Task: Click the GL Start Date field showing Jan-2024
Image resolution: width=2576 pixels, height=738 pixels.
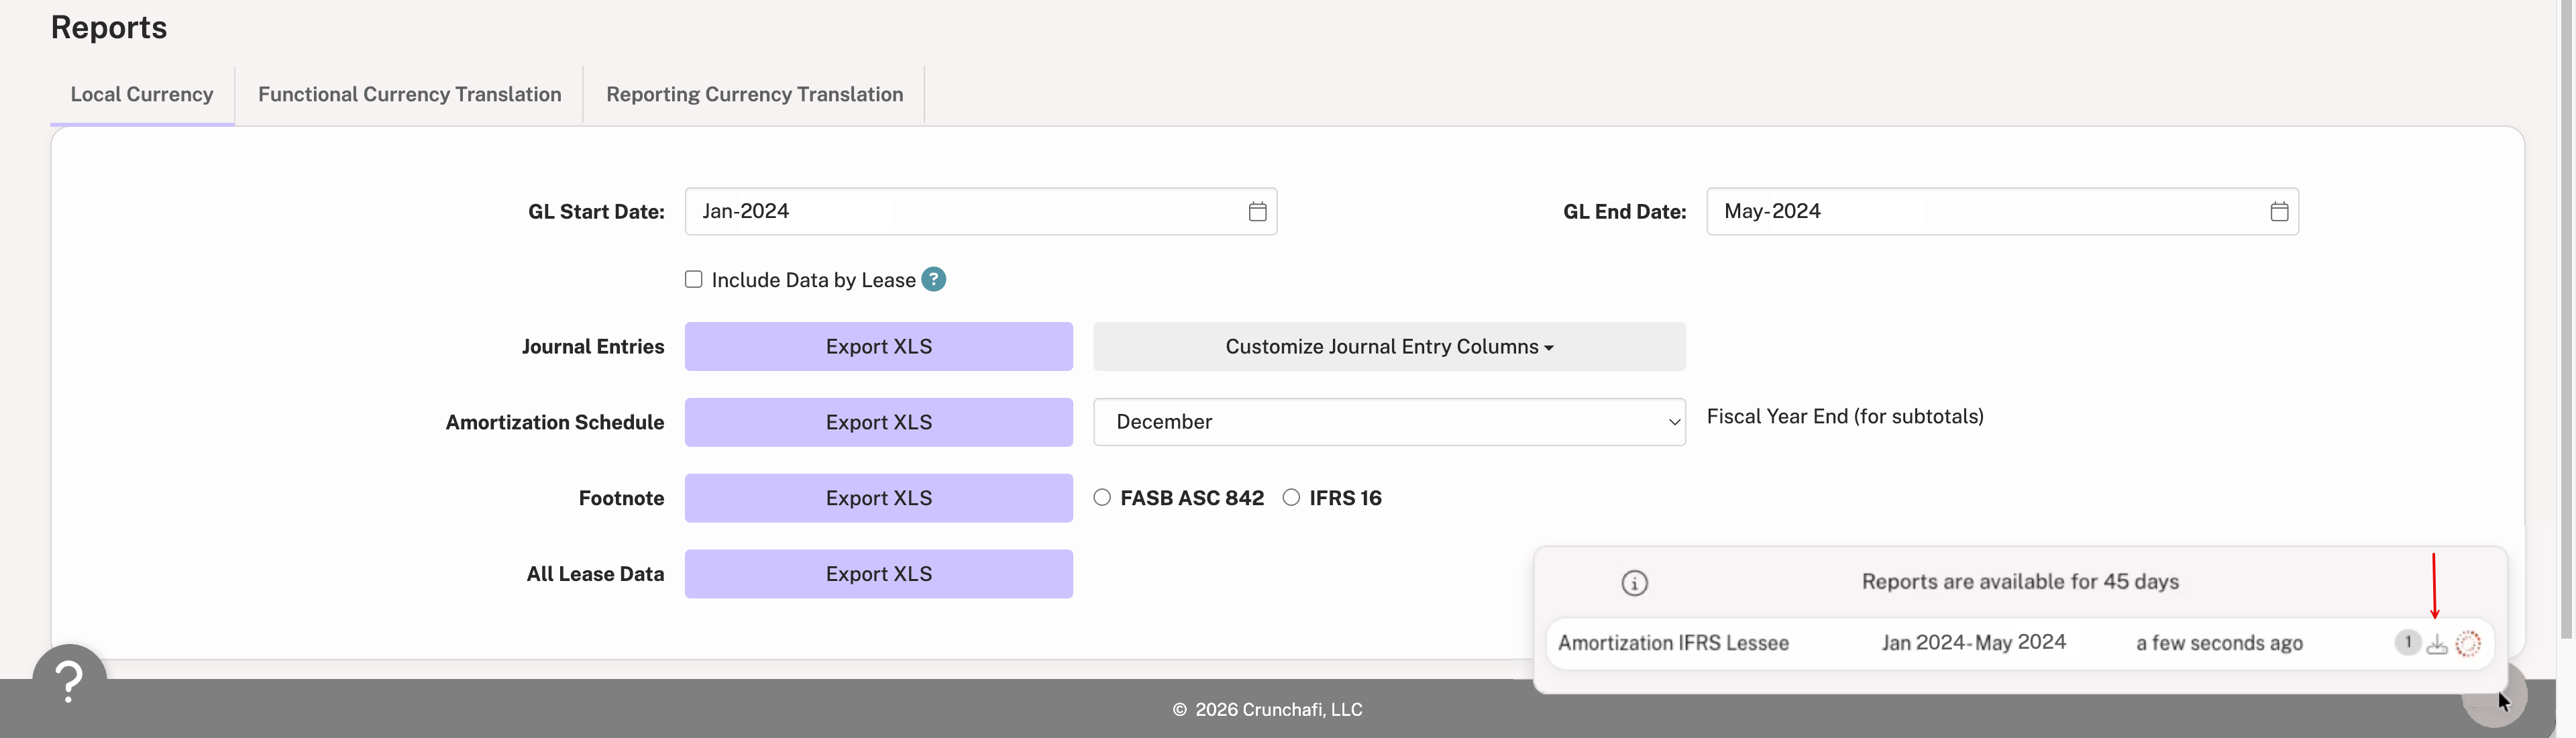Action: [980, 211]
